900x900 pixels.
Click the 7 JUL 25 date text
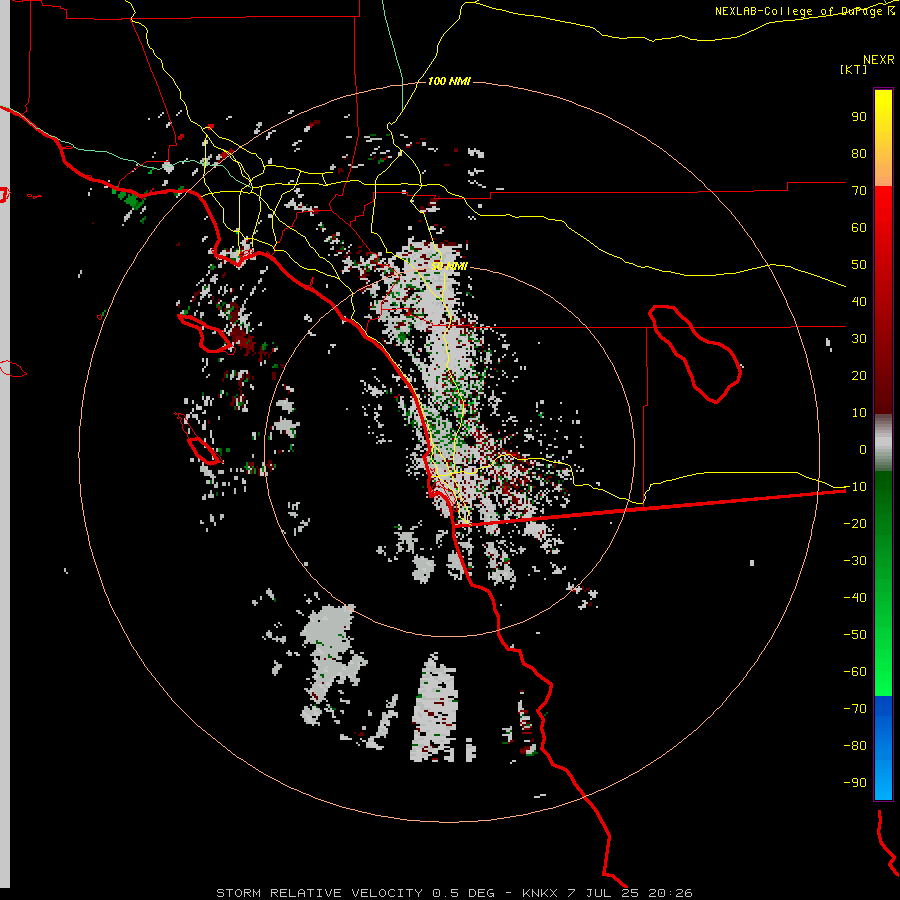point(603,893)
